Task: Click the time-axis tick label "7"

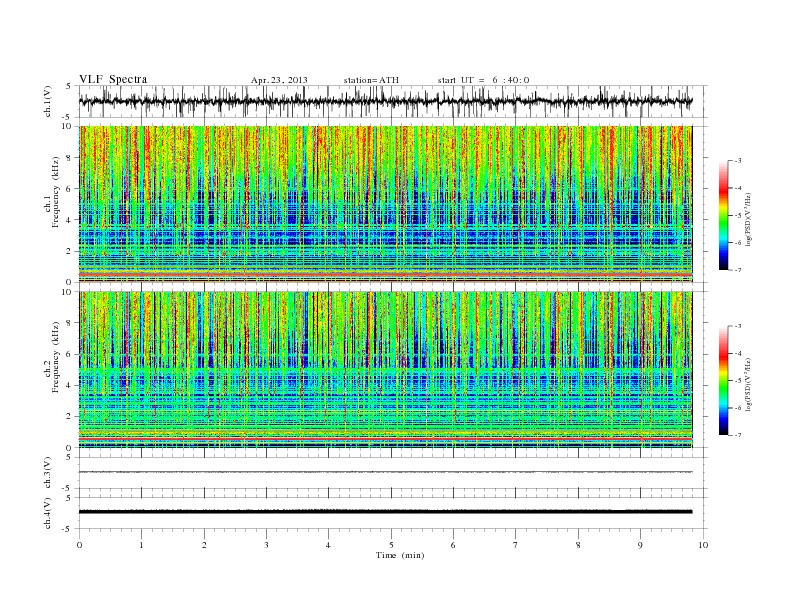Action: pyautogui.click(x=516, y=545)
